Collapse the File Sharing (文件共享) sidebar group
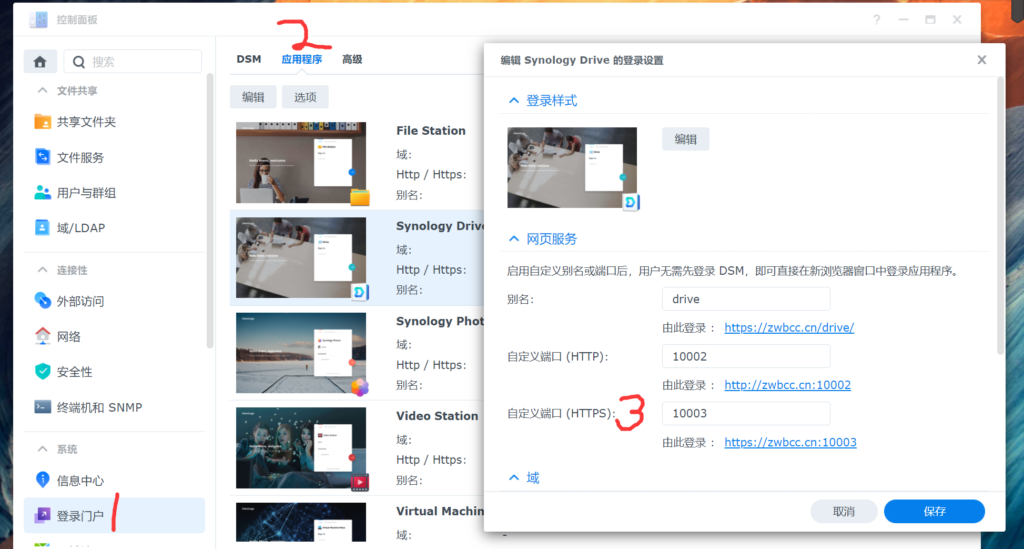This screenshot has width=1024, height=549. 42,91
